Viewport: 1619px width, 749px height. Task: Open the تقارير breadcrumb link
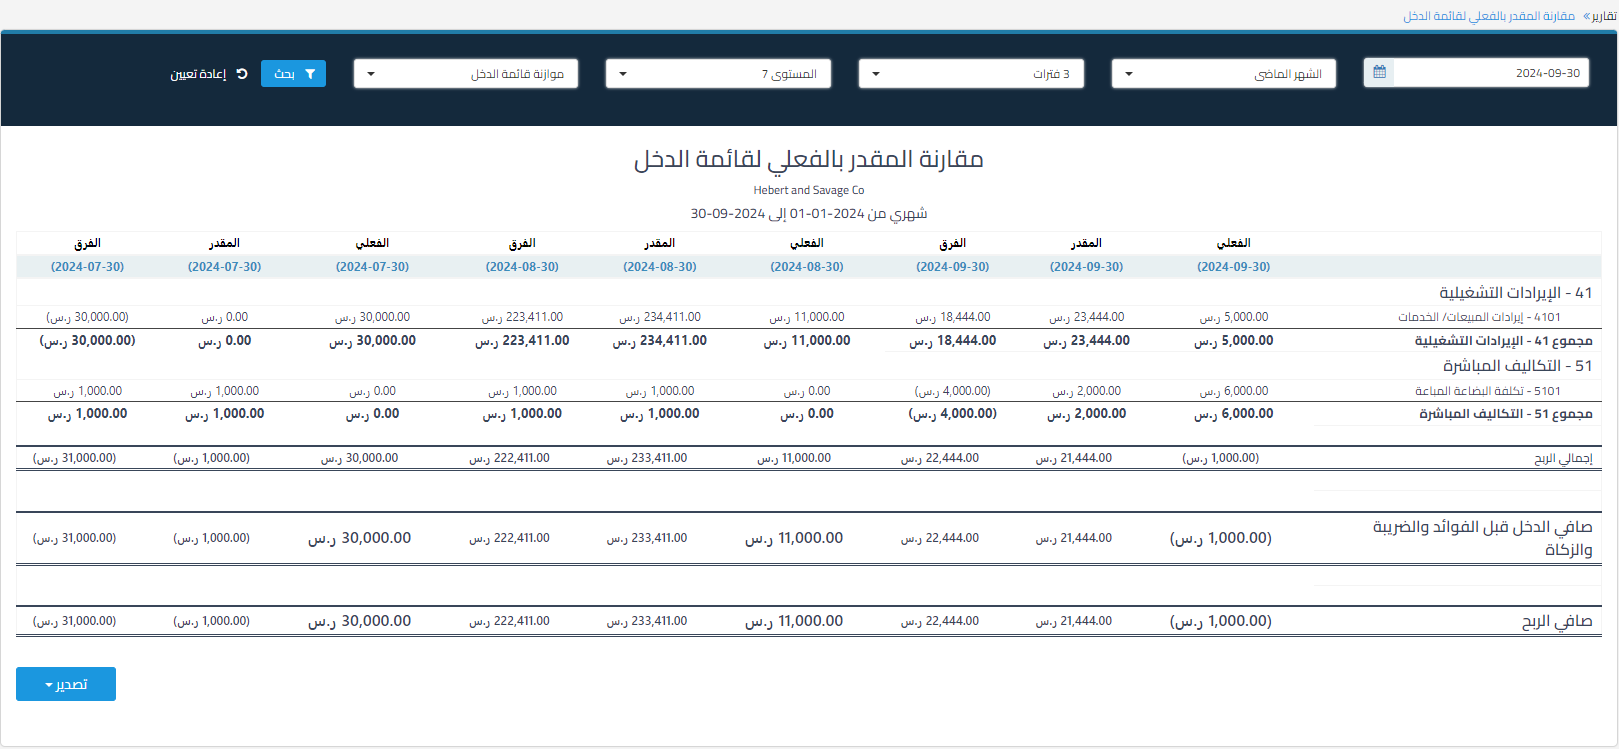point(1604,16)
